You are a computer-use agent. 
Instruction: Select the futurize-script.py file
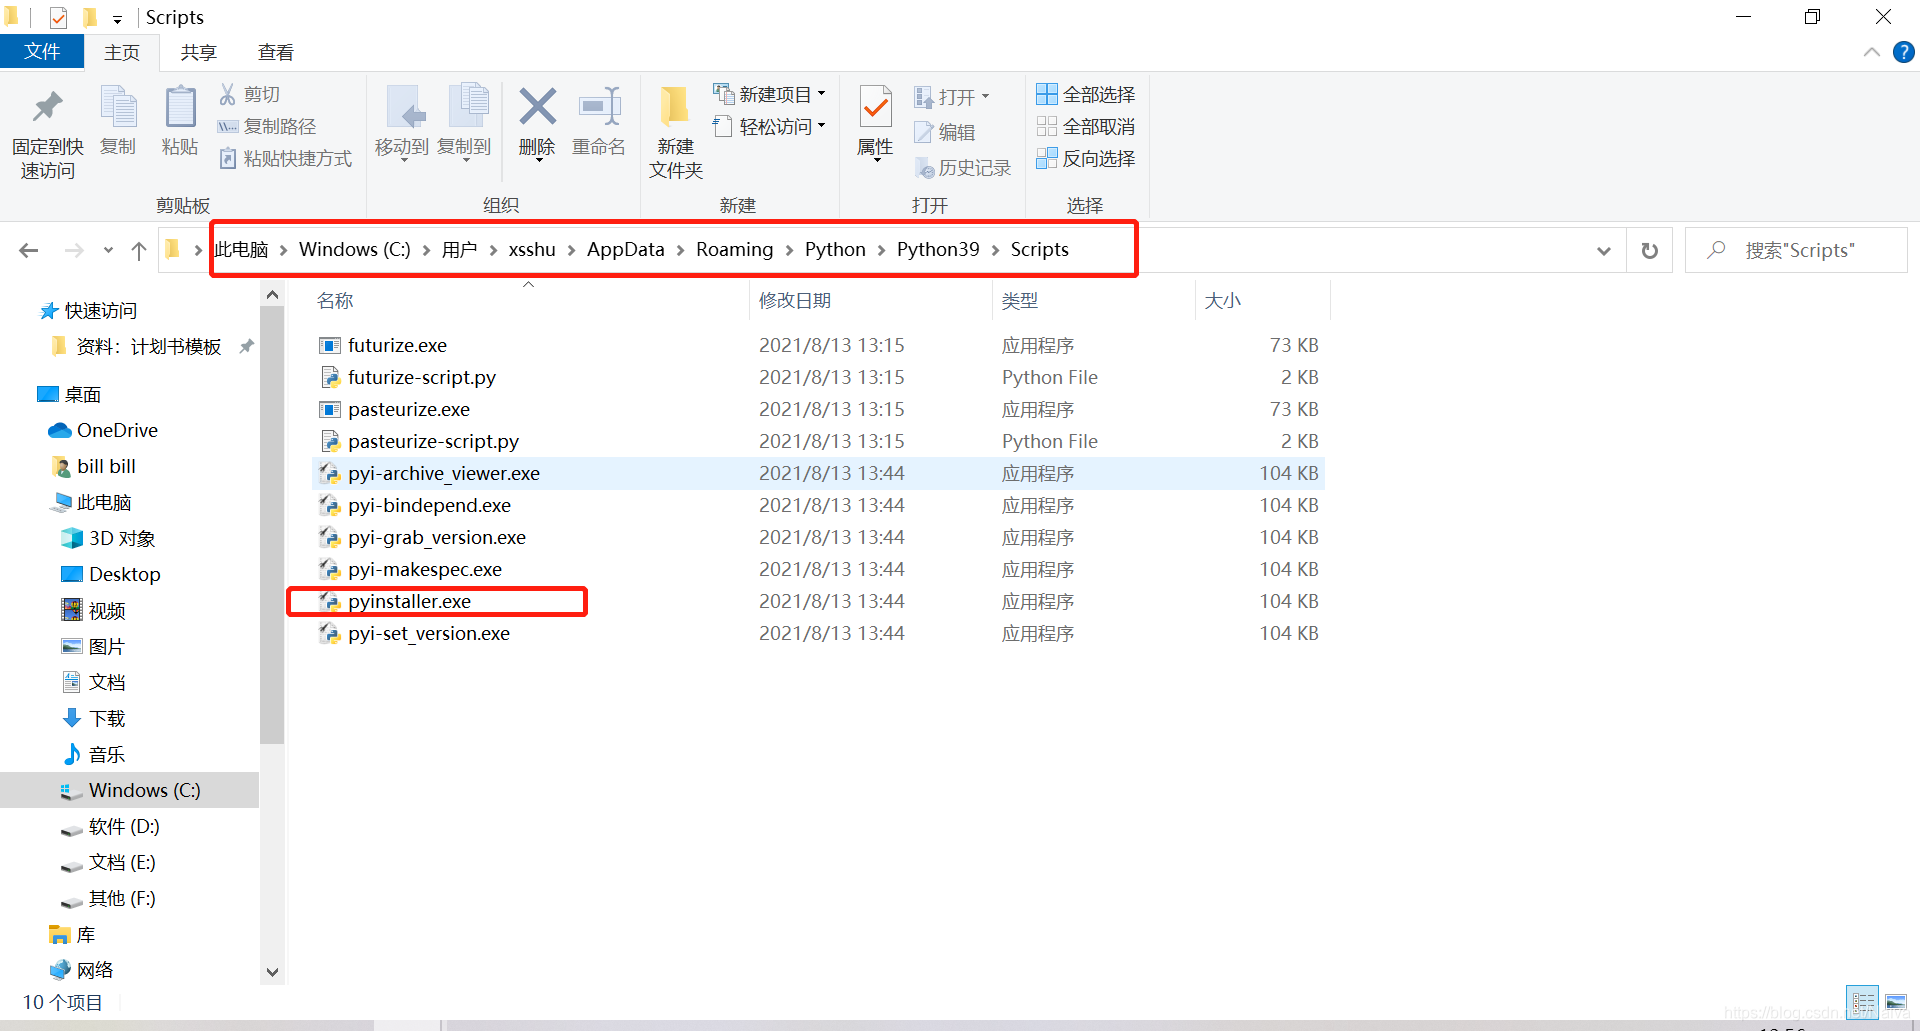click(x=422, y=377)
